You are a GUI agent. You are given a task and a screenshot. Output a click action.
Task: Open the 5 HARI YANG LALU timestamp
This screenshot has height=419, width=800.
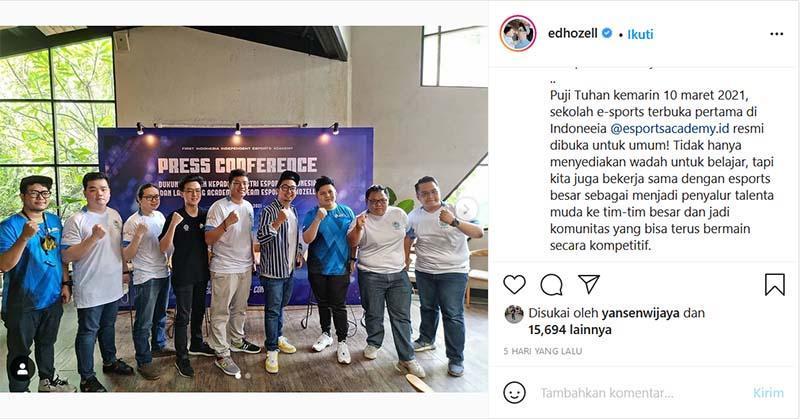(x=542, y=351)
